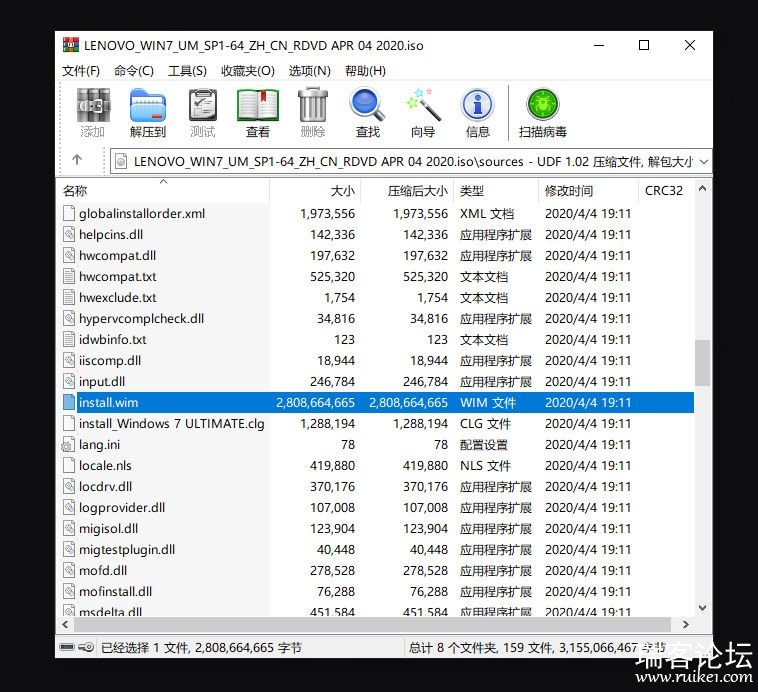Open the Help (帮助) menu

(x=365, y=71)
